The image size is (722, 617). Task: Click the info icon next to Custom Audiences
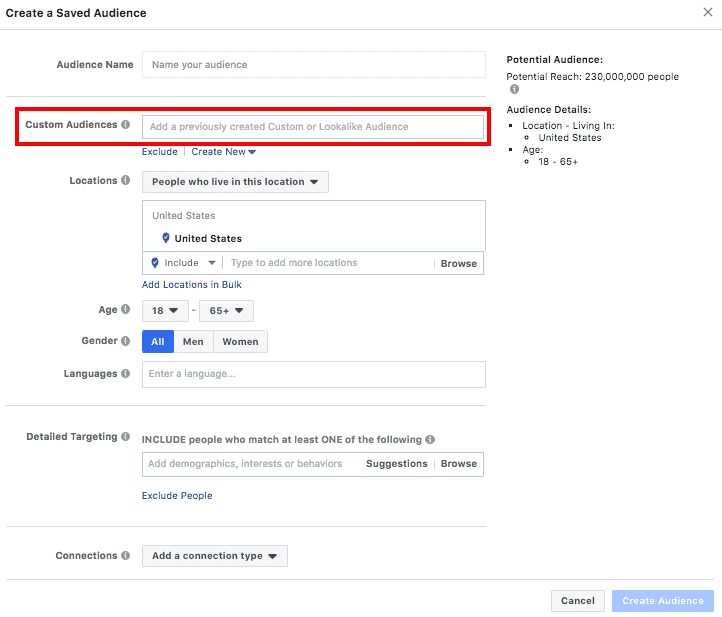point(125,124)
